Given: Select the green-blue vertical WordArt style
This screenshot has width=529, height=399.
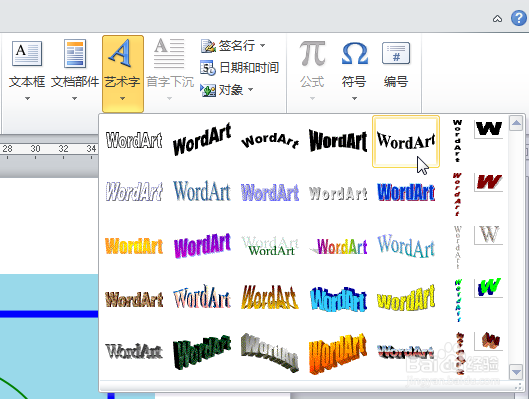Looking at the screenshot, I should (x=458, y=301).
